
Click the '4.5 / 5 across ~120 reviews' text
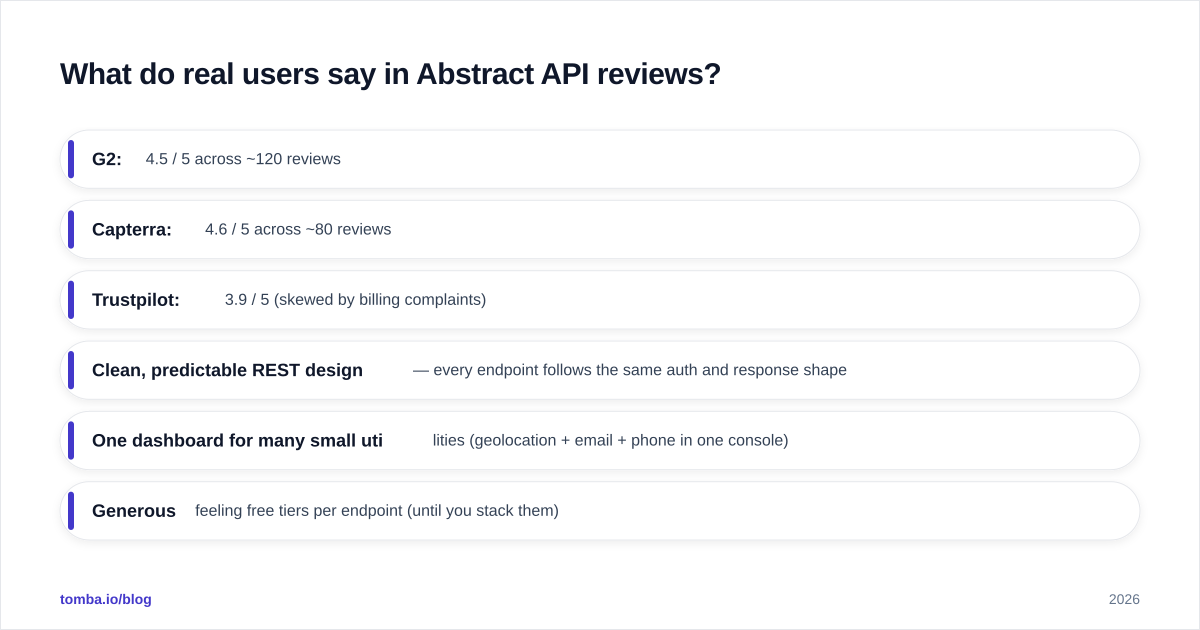[x=243, y=159]
